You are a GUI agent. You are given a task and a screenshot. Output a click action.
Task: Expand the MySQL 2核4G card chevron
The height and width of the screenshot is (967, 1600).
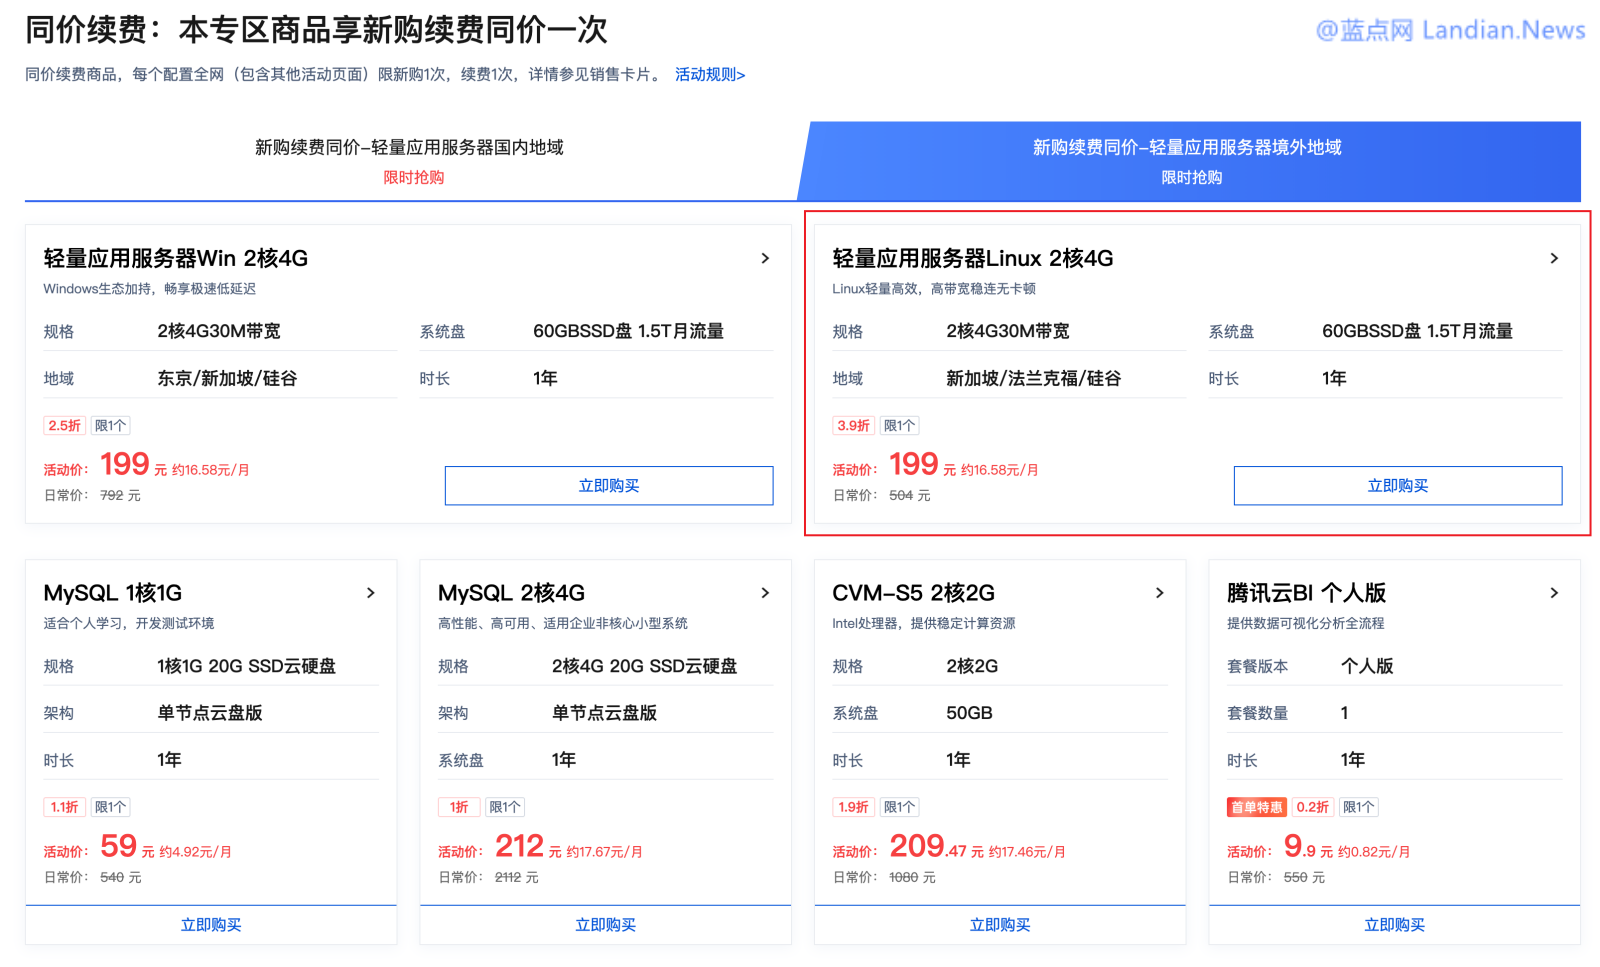[x=765, y=592]
